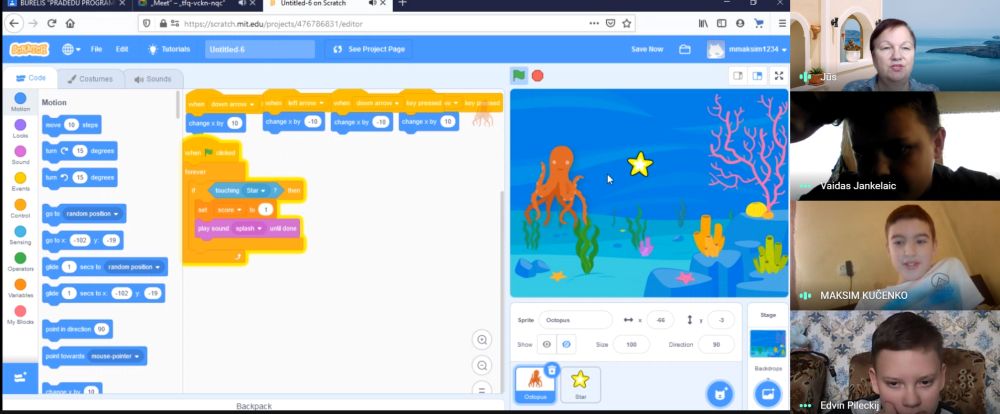Image resolution: width=1000 pixels, height=414 pixels.
Task: Open random position dropdown in go to block
Action: 93,214
